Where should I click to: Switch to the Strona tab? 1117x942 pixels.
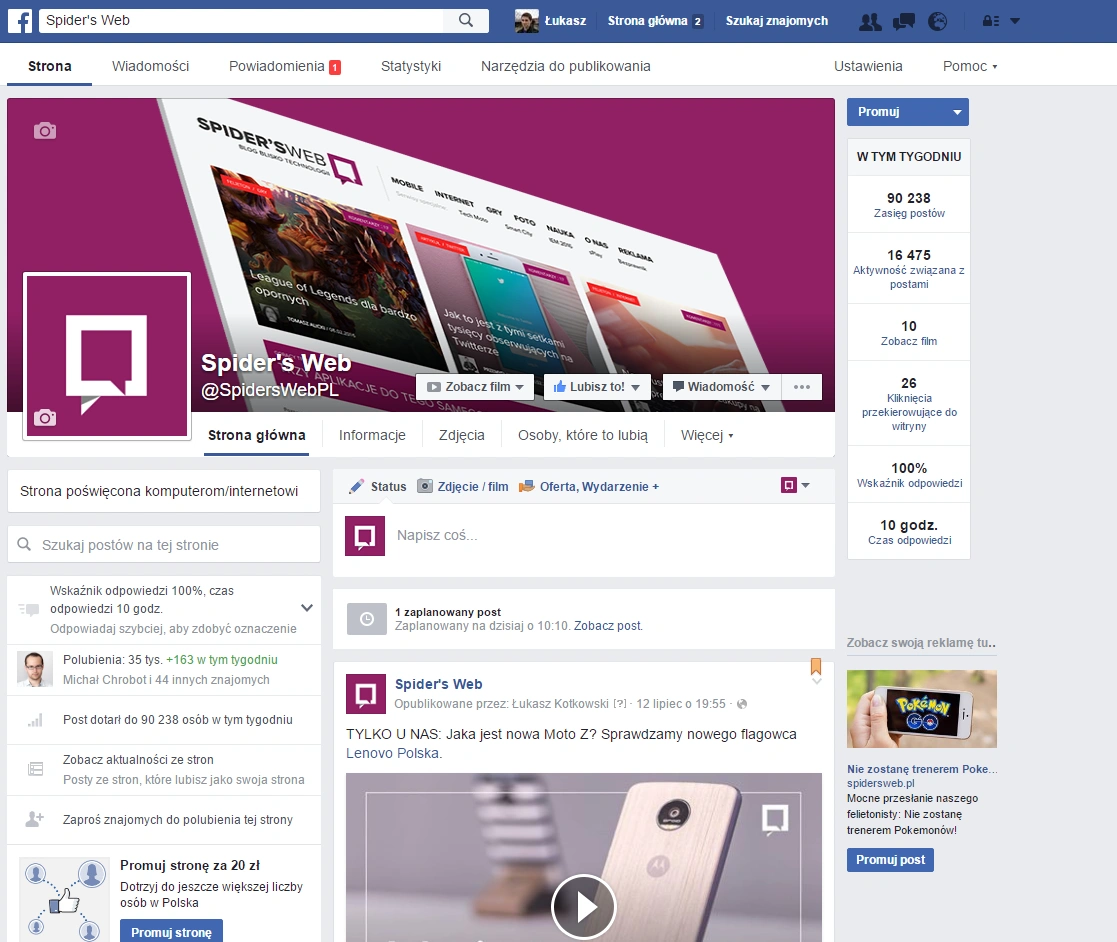click(x=50, y=66)
